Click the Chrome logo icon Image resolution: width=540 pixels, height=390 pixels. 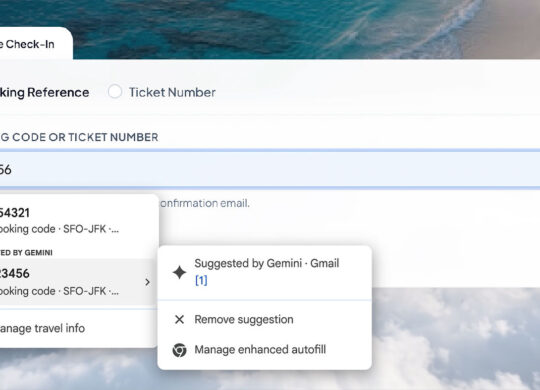point(179,350)
